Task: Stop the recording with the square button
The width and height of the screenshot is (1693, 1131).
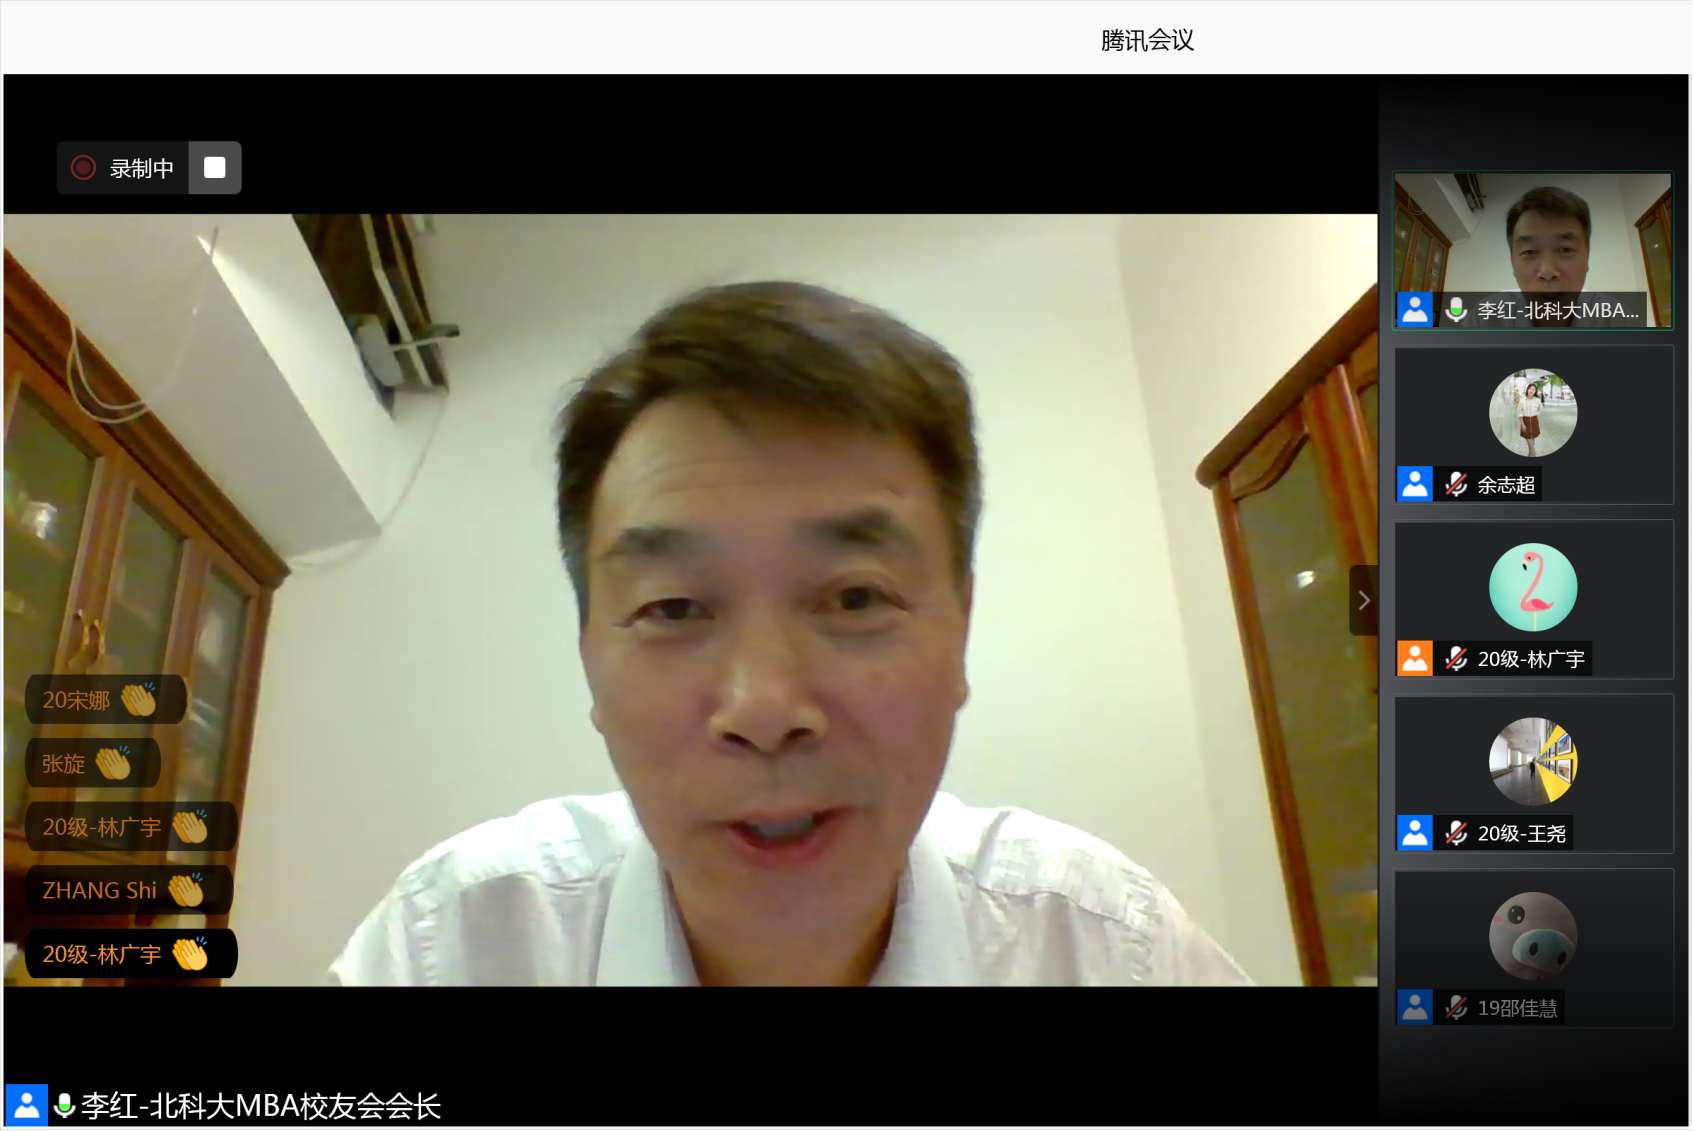Action: point(215,167)
